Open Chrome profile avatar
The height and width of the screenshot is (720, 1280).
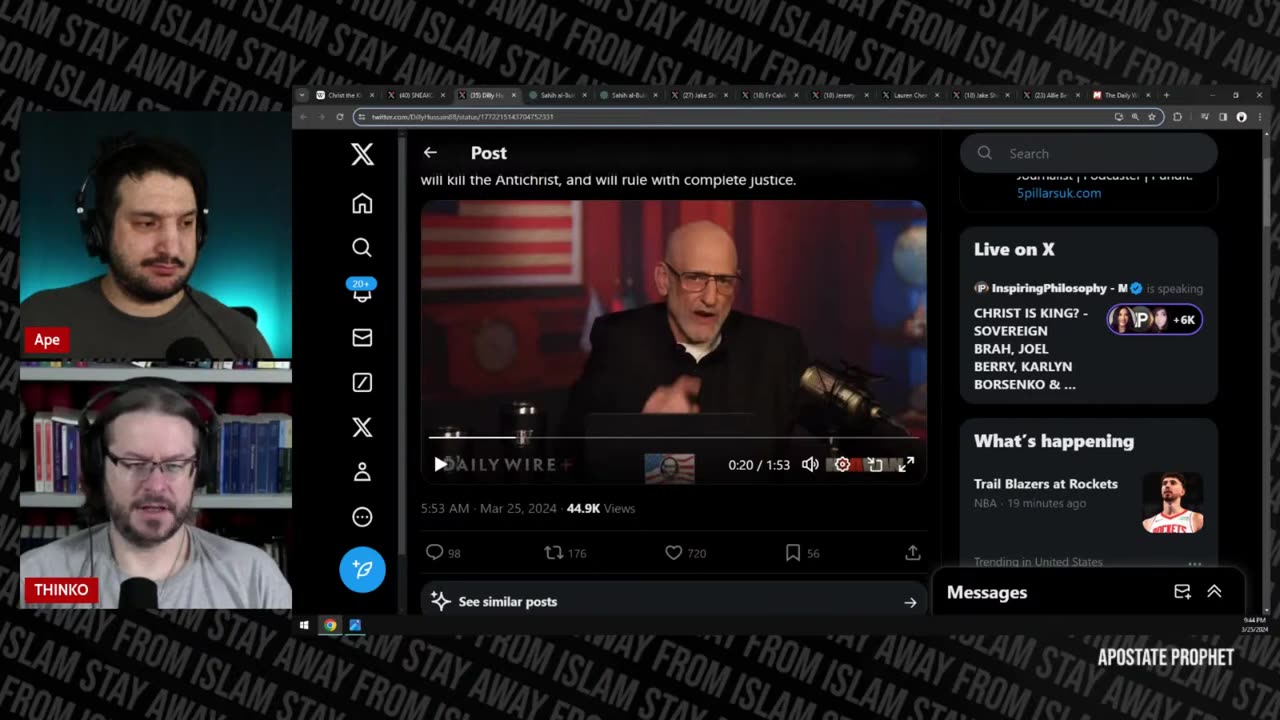[1241, 117]
